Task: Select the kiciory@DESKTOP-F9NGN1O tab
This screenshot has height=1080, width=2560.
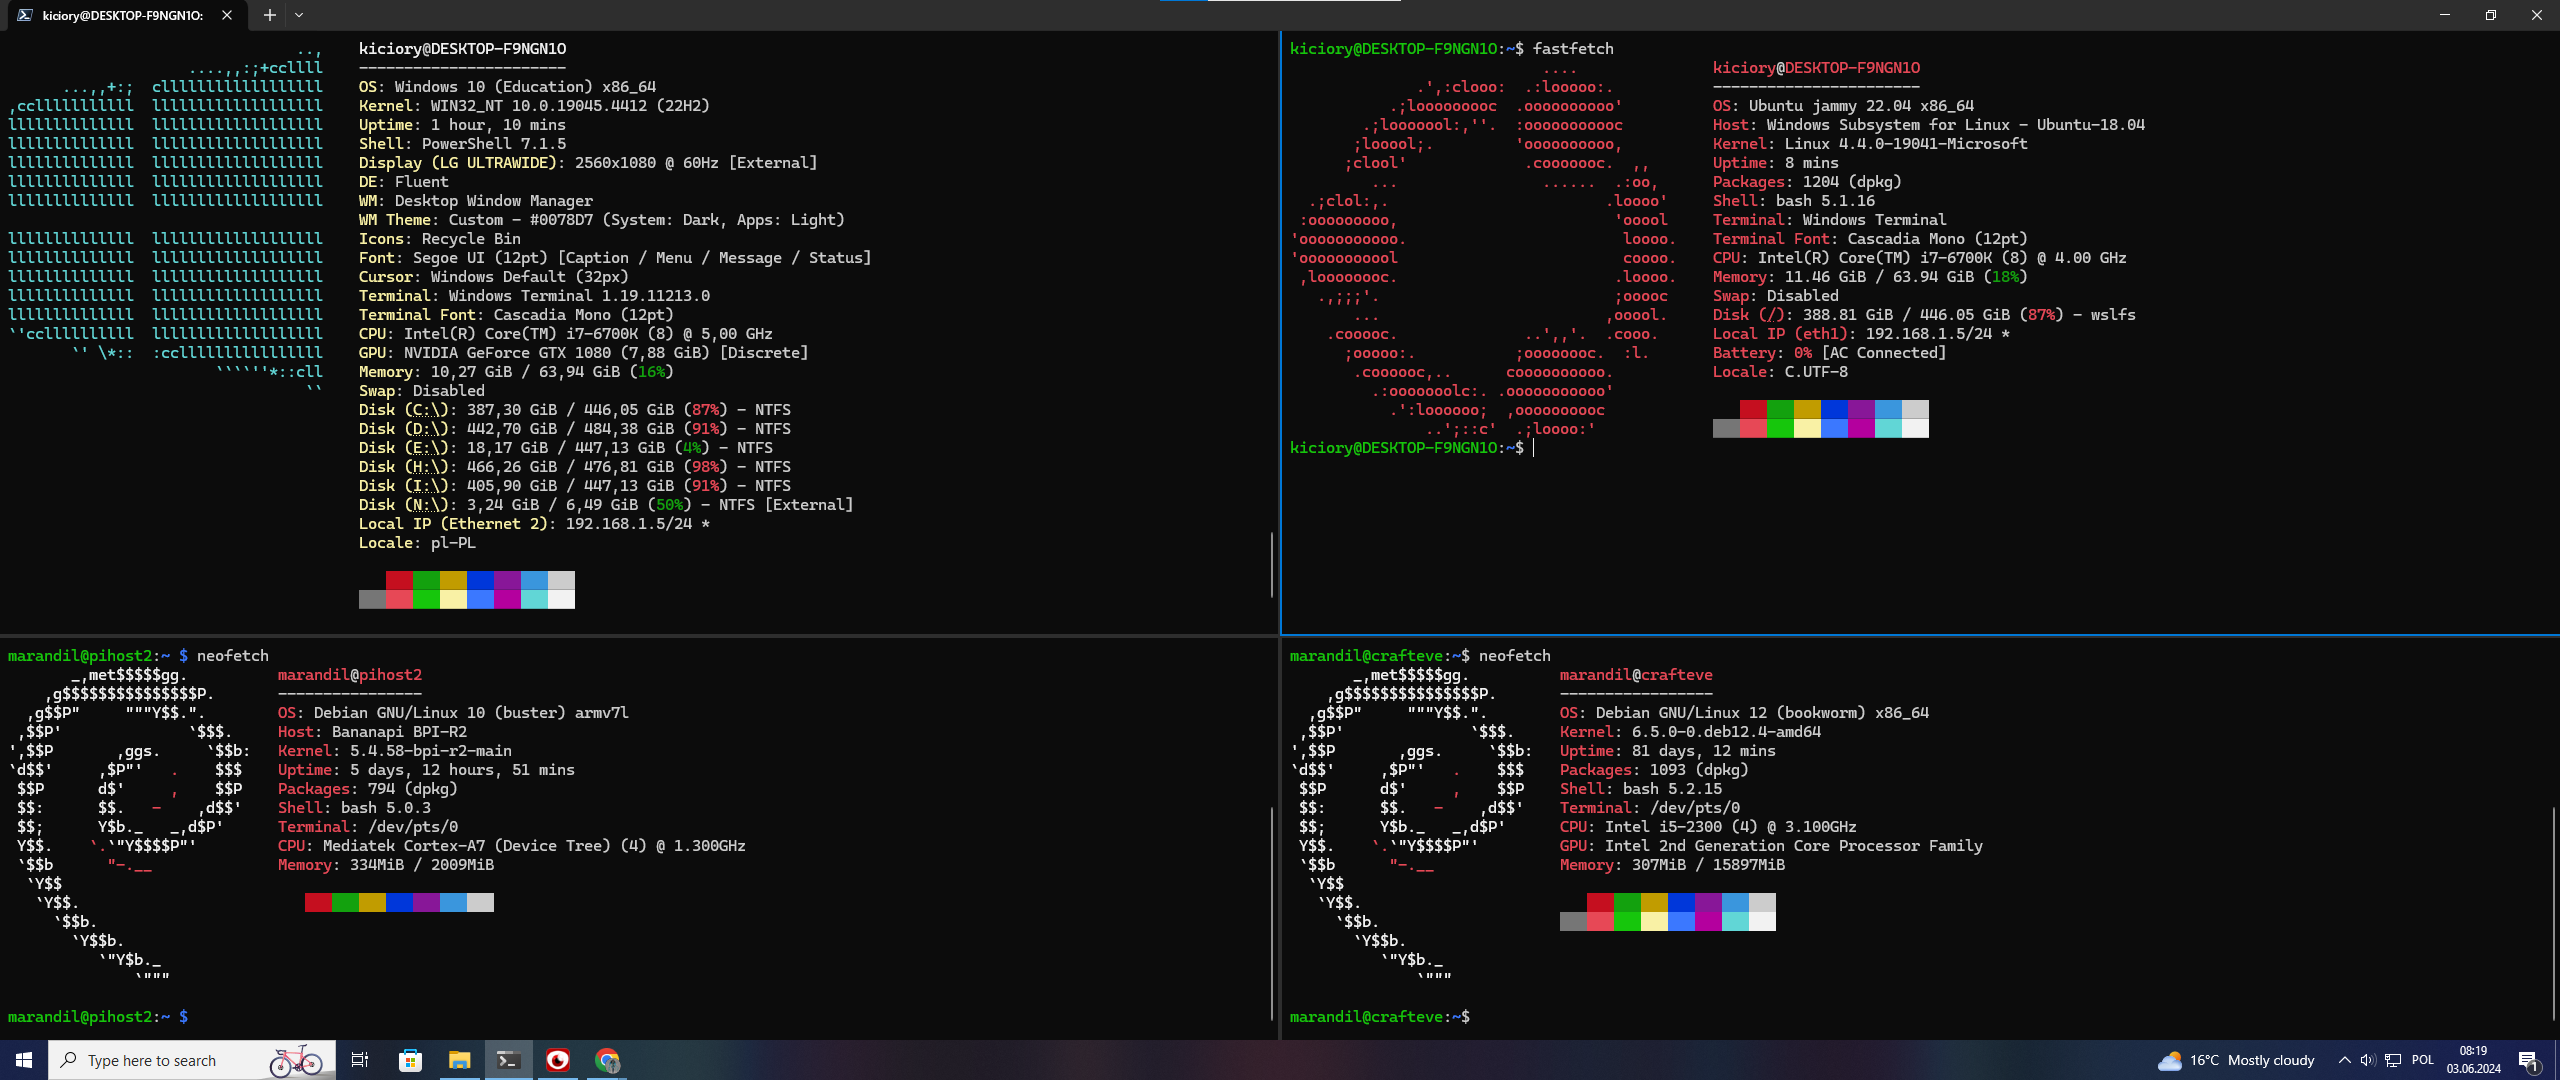Action: coord(120,15)
